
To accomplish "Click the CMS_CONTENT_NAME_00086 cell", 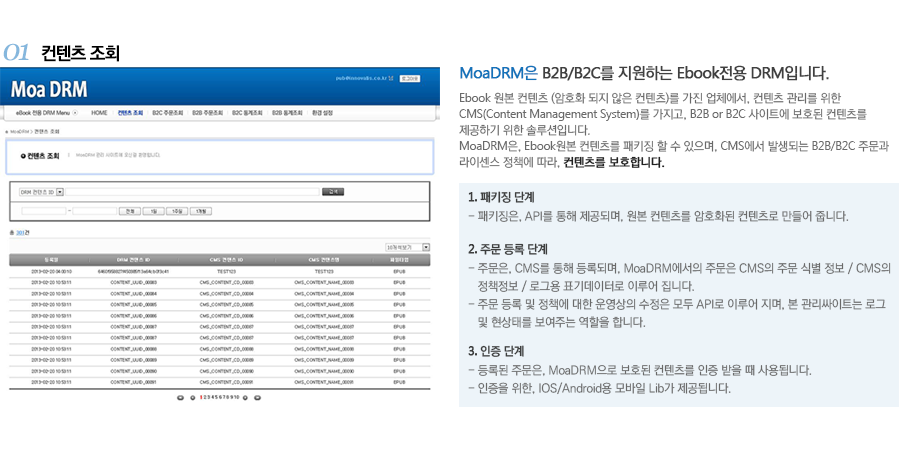I will pos(324,316).
